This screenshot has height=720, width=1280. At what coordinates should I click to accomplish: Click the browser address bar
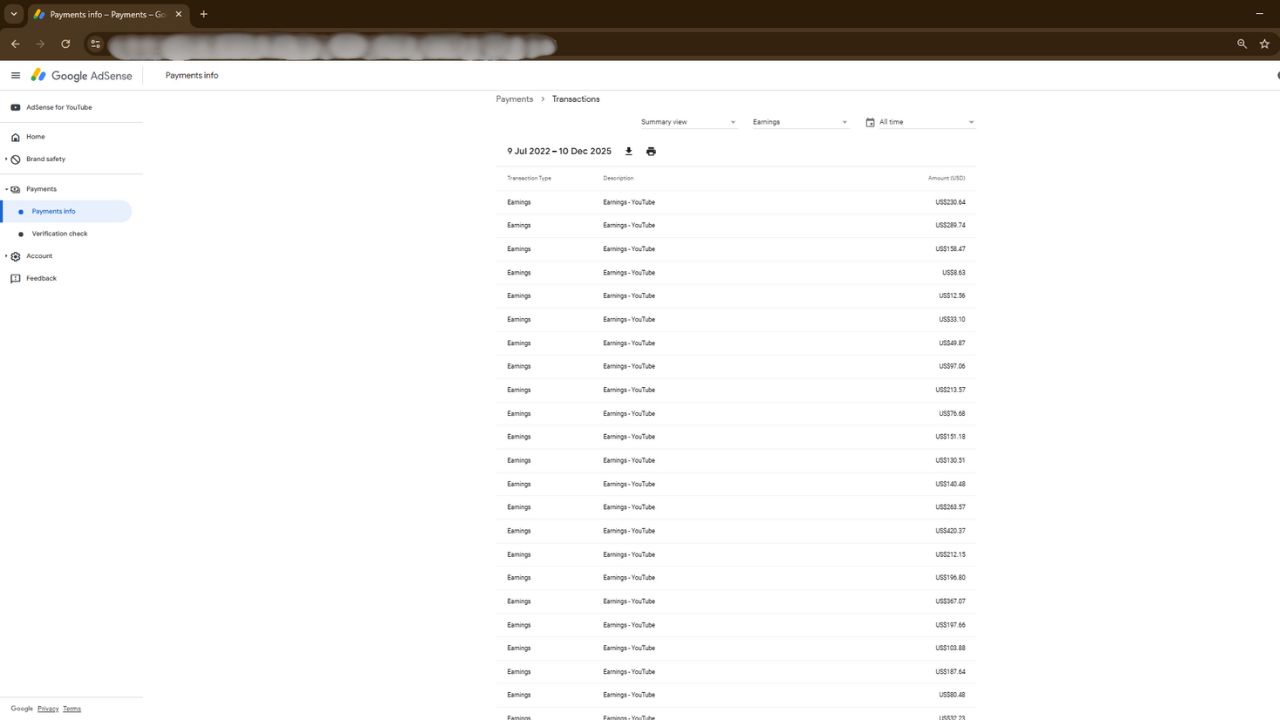tap(330, 46)
